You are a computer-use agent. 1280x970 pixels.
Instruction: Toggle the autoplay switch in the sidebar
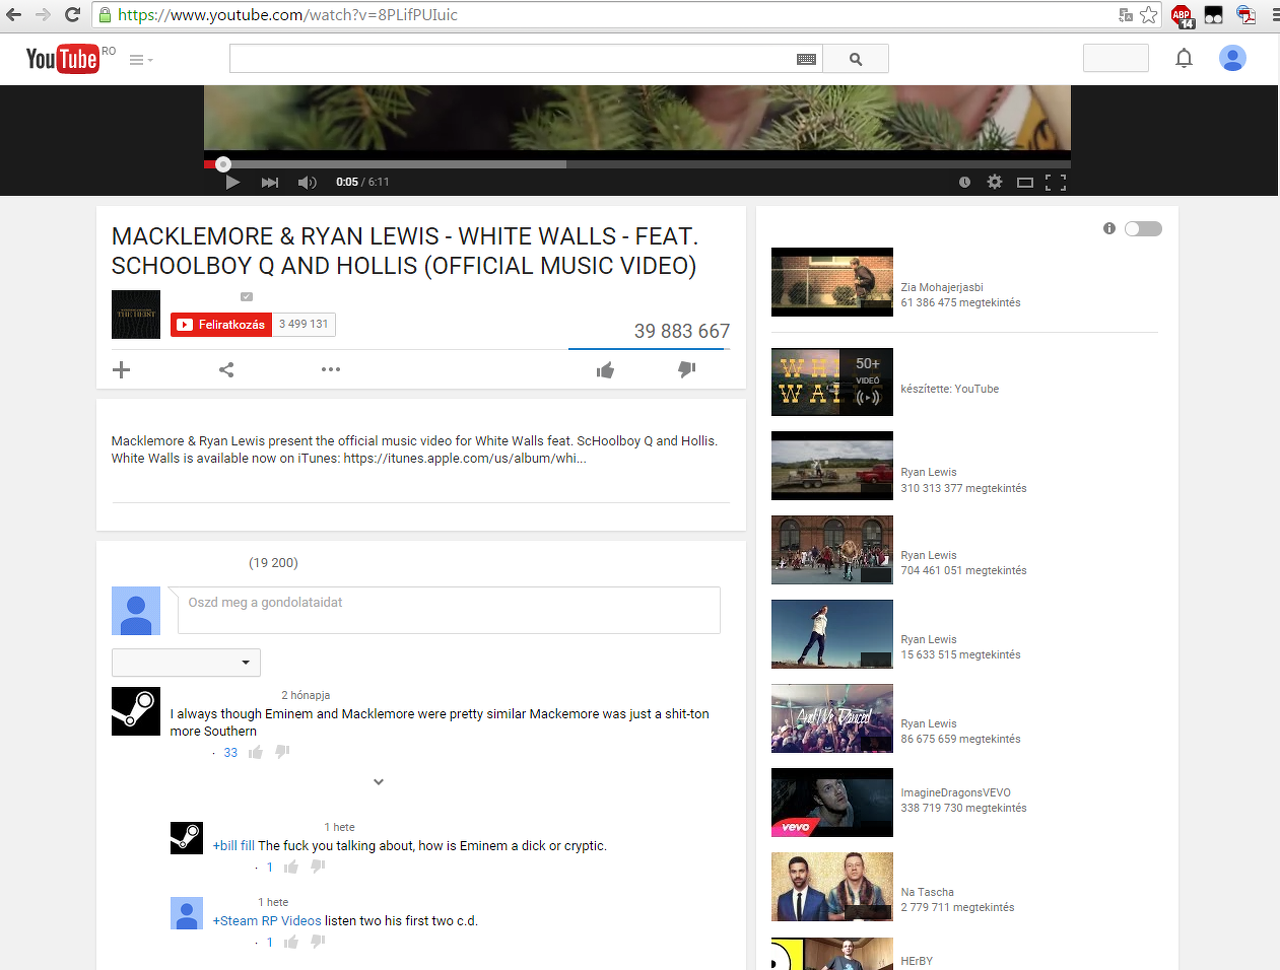1143,229
